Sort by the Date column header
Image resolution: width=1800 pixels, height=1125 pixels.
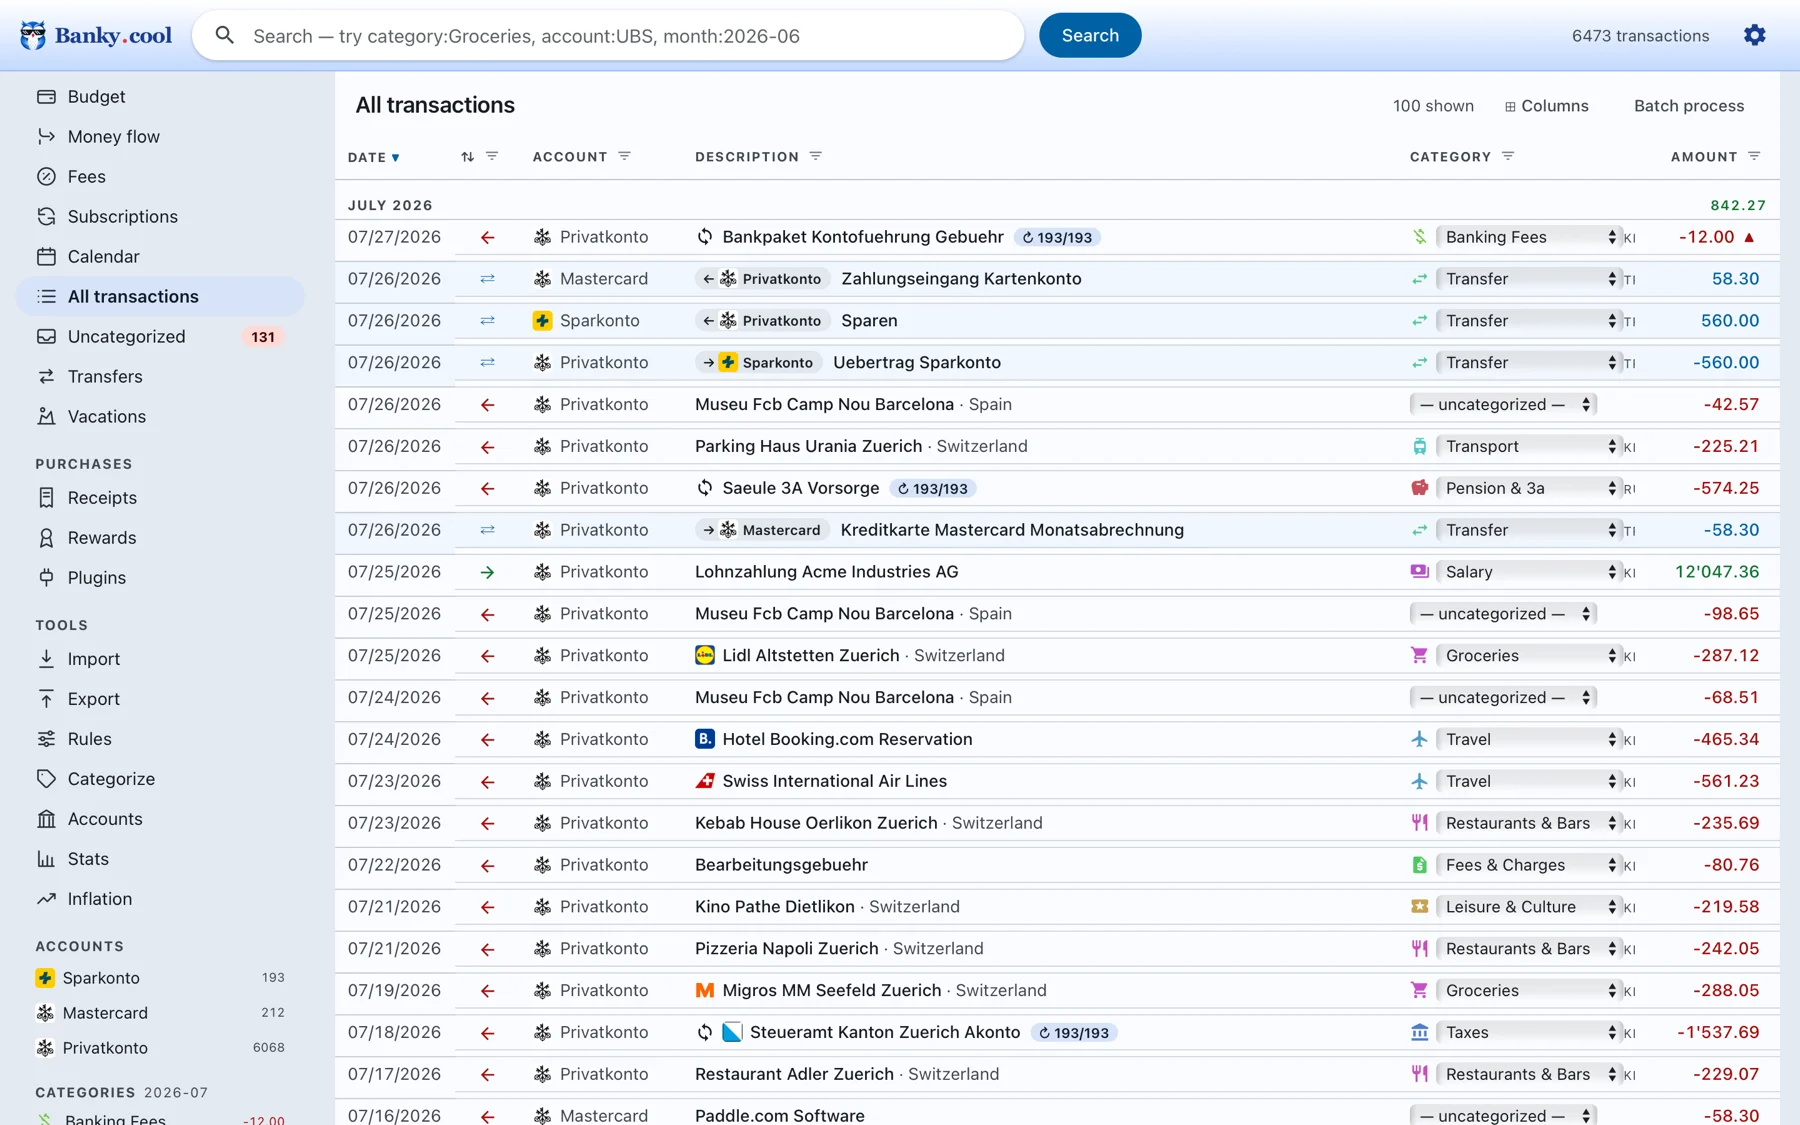[373, 157]
